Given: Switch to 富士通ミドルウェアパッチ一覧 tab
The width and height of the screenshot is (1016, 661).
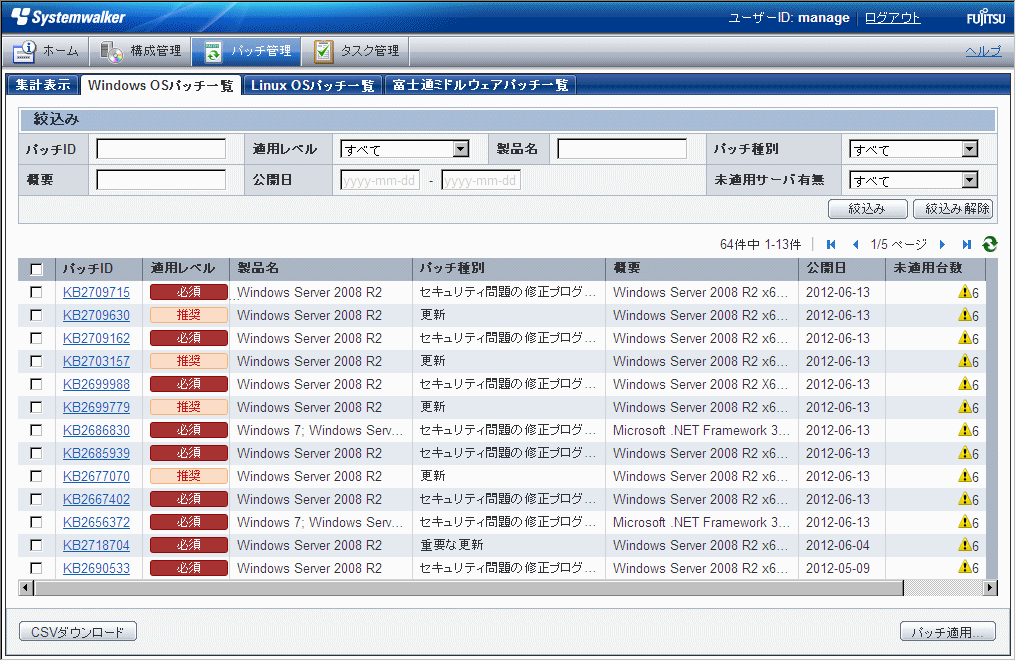Looking at the screenshot, I should click(480, 85).
